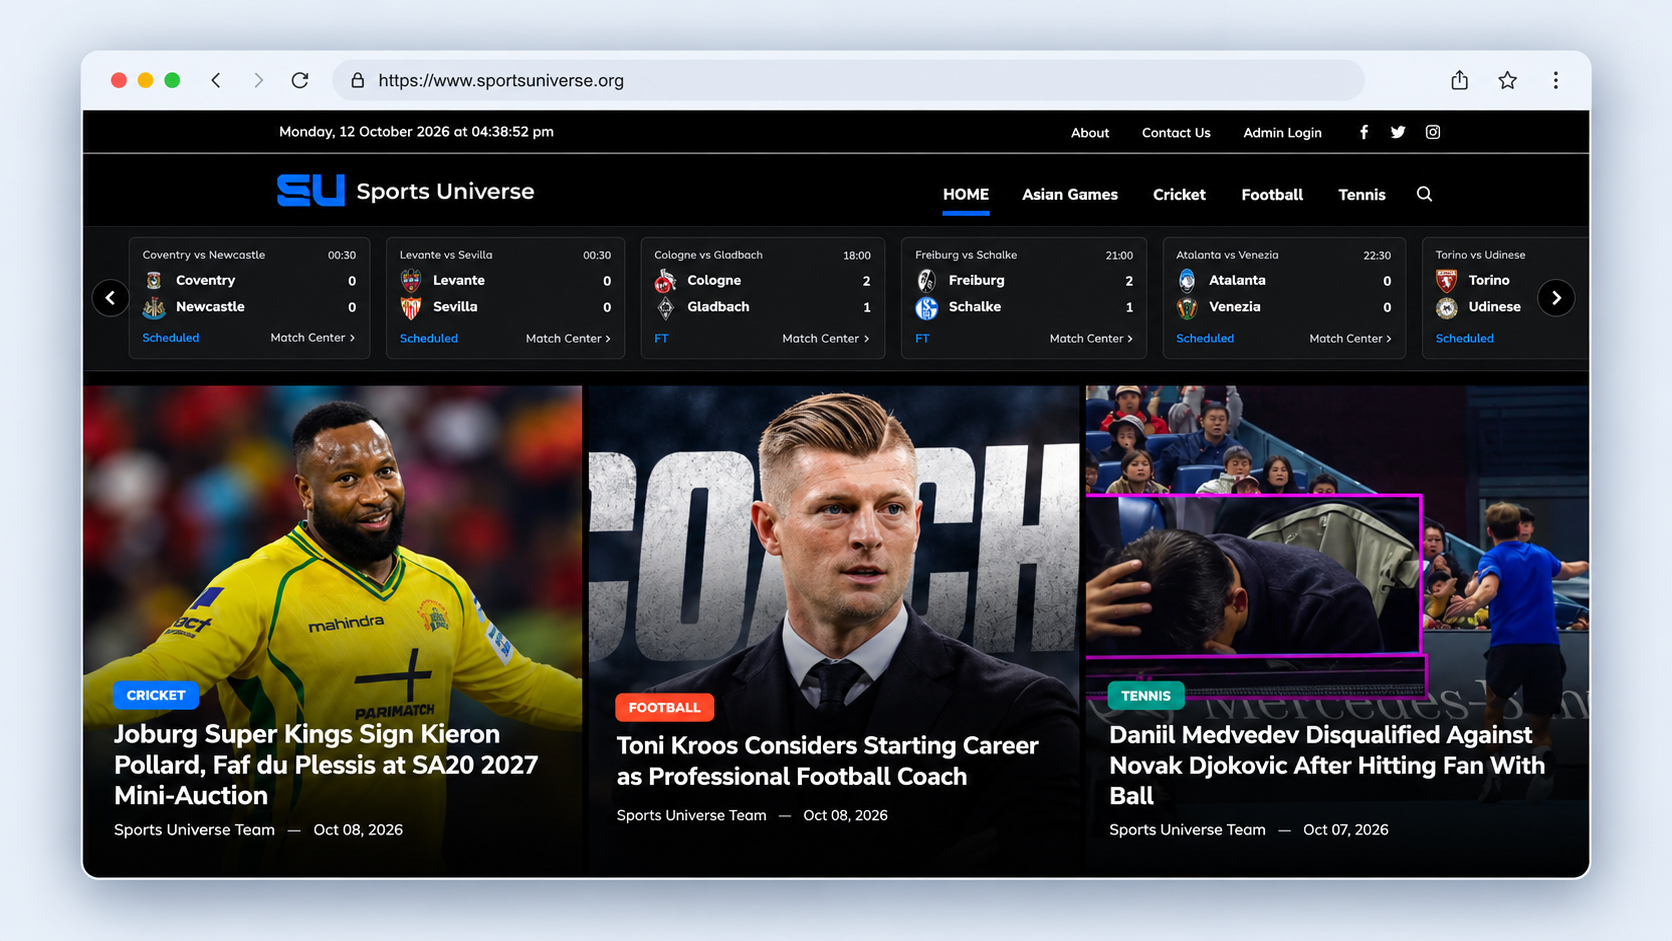Click the SU Sports Universe logo

[405, 190]
